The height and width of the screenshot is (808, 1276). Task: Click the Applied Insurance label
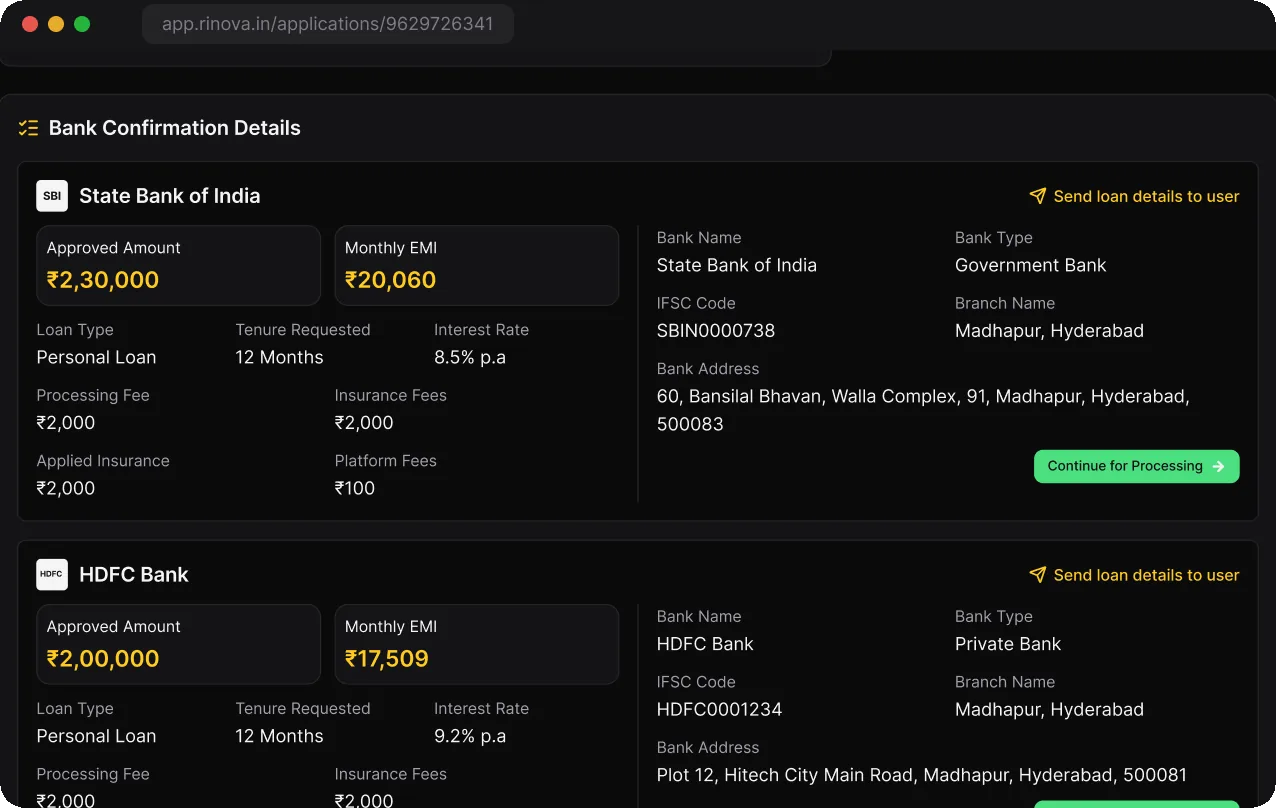pyautogui.click(x=103, y=461)
